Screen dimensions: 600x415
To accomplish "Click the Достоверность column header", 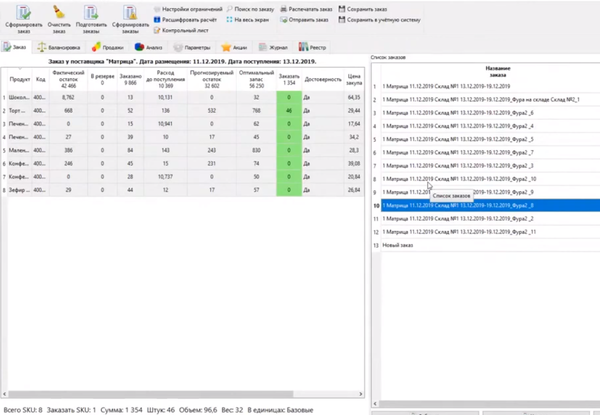I will (x=323, y=79).
